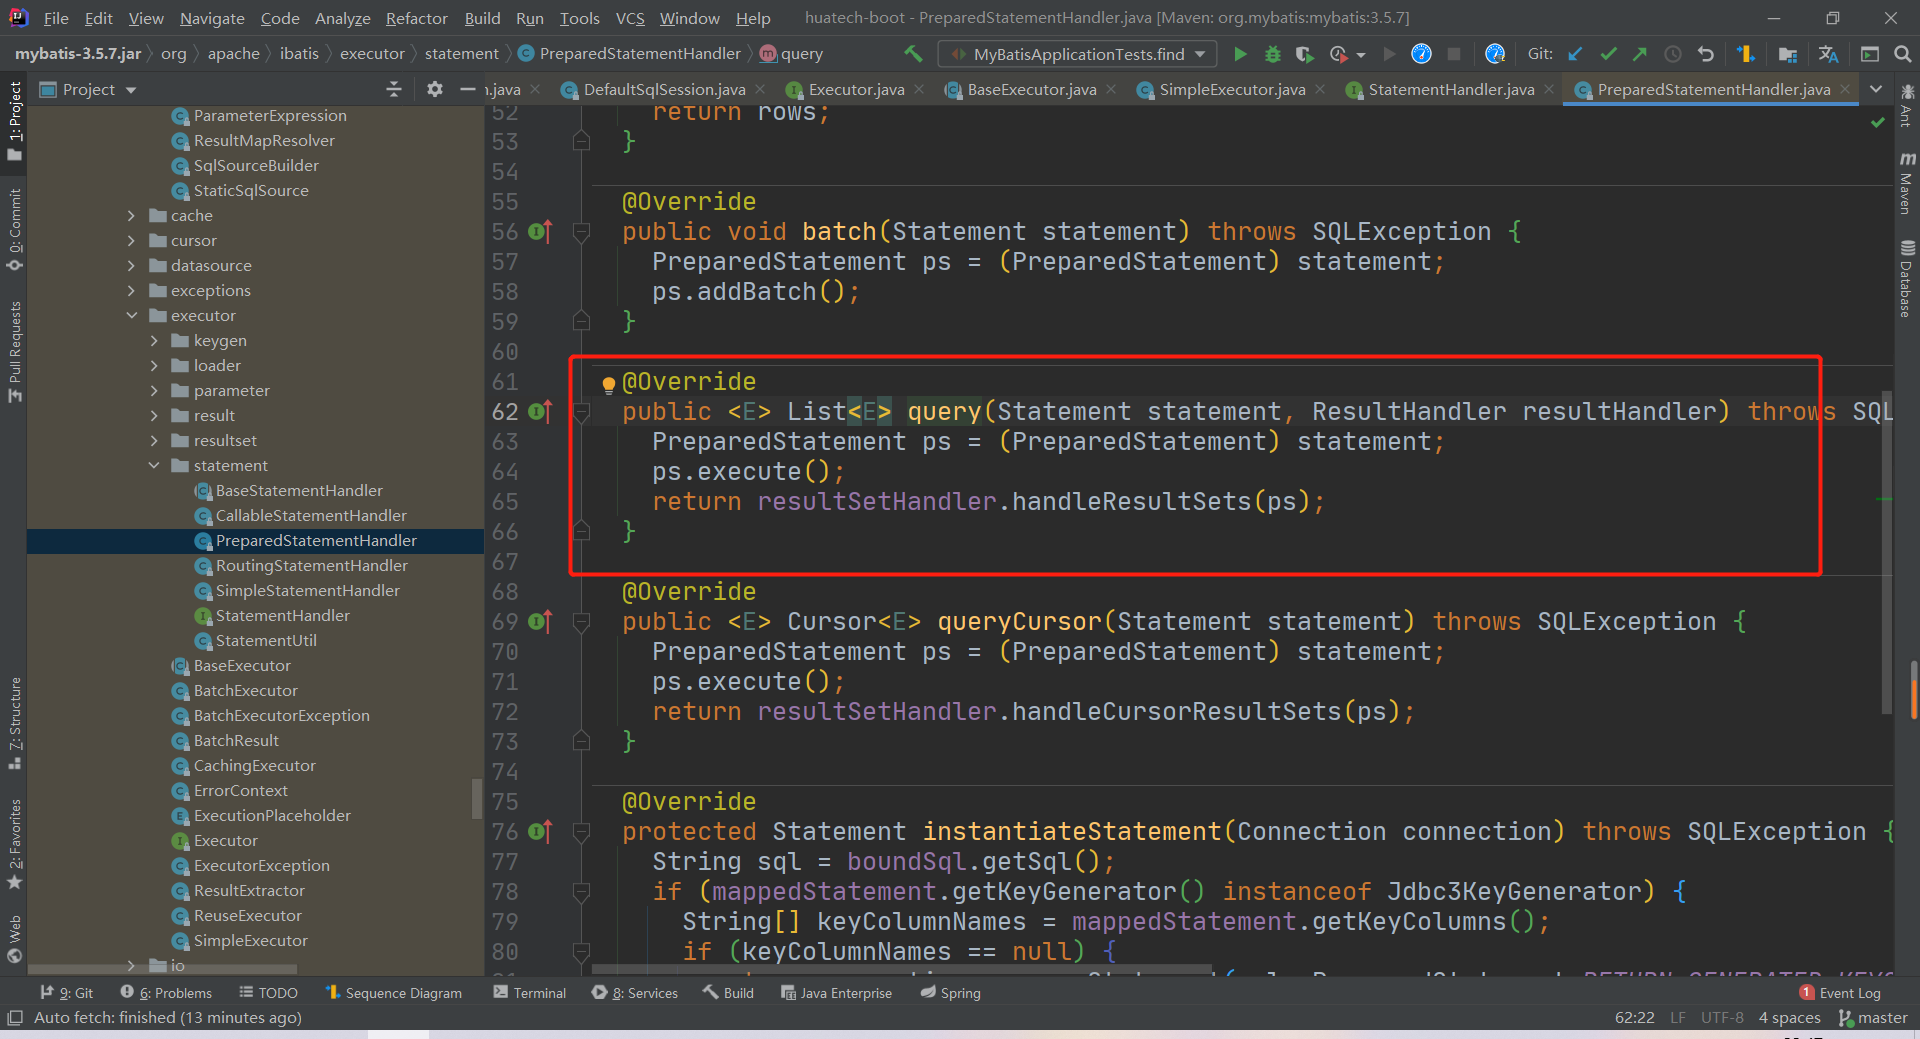Open the 6: Problems tool window
The image size is (1920, 1039).
(x=166, y=993)
